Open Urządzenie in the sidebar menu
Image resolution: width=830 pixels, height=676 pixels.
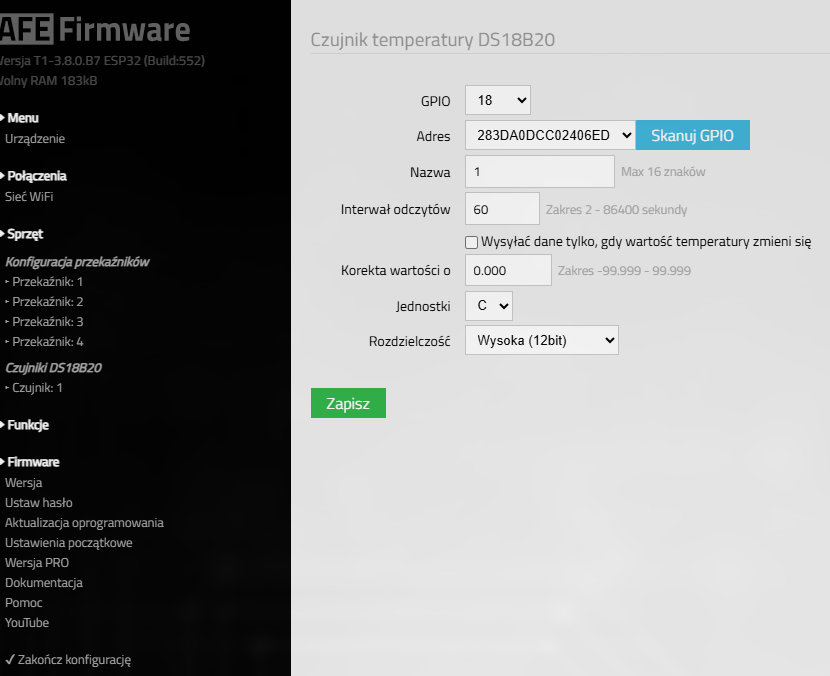(35, 139)
